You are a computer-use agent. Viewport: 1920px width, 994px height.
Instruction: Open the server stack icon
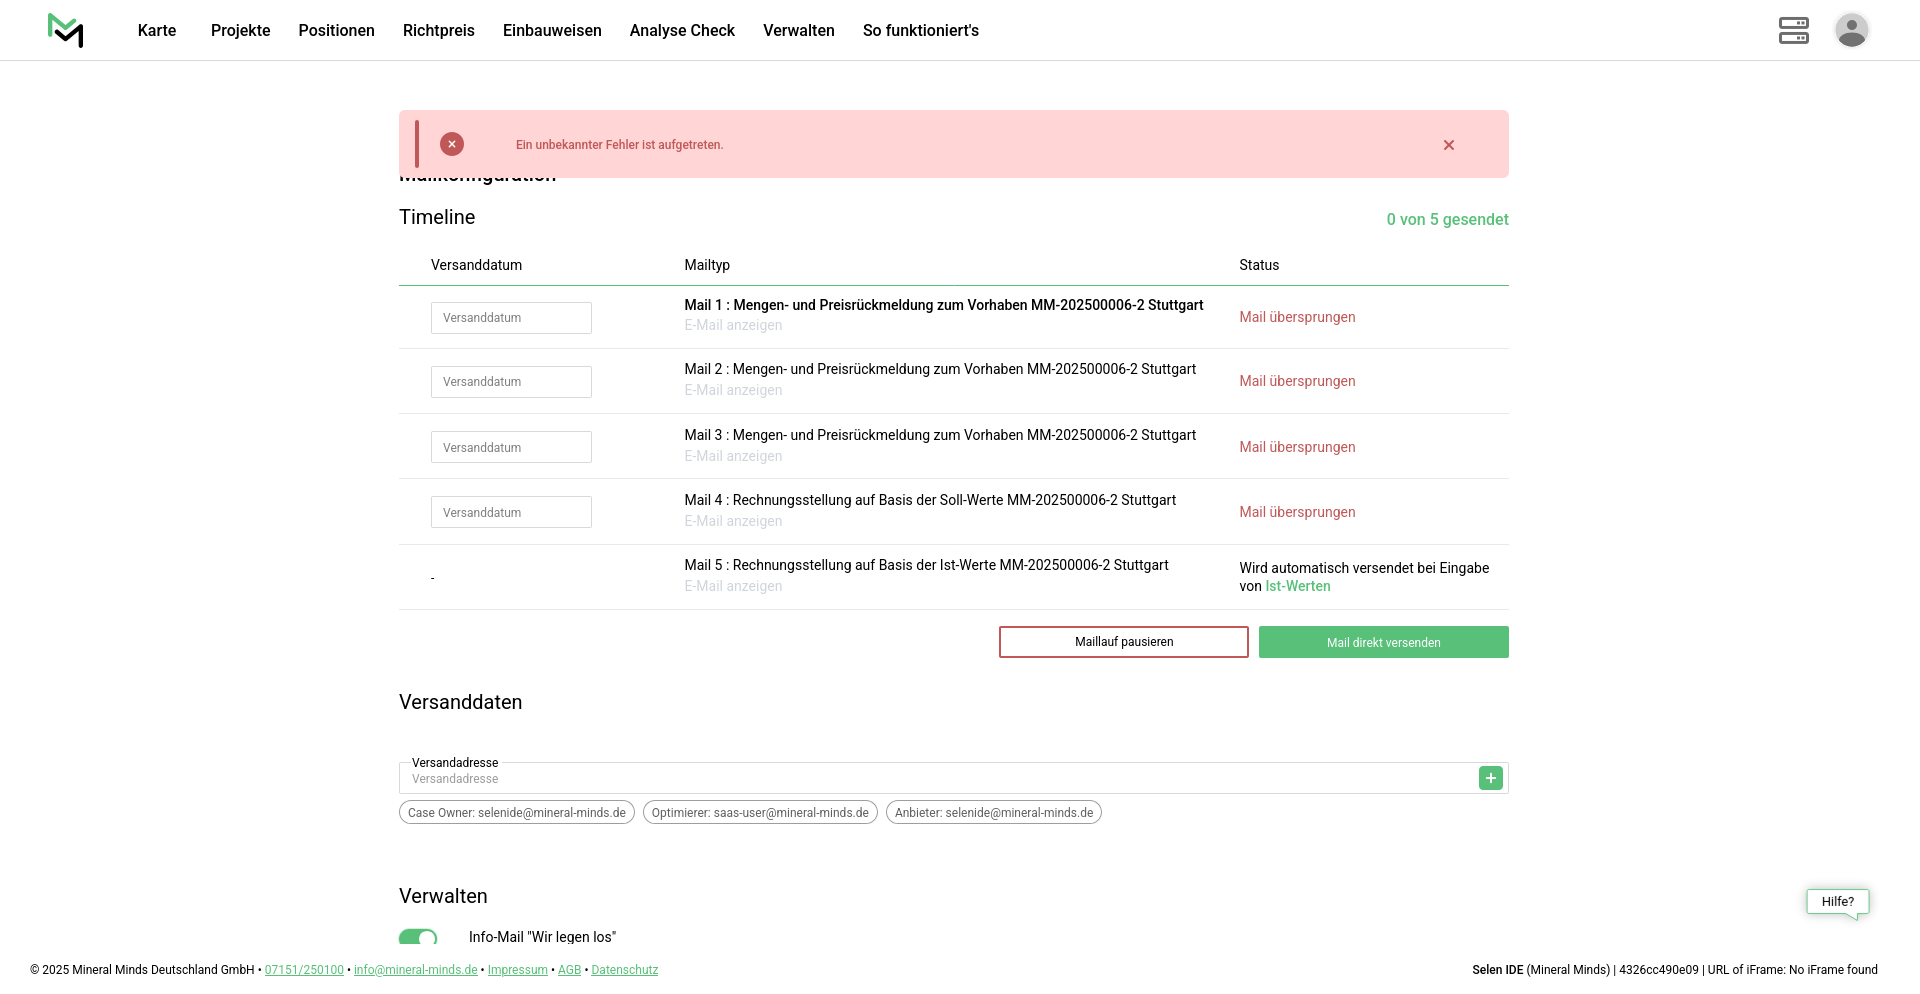(x=1793, y=30)
